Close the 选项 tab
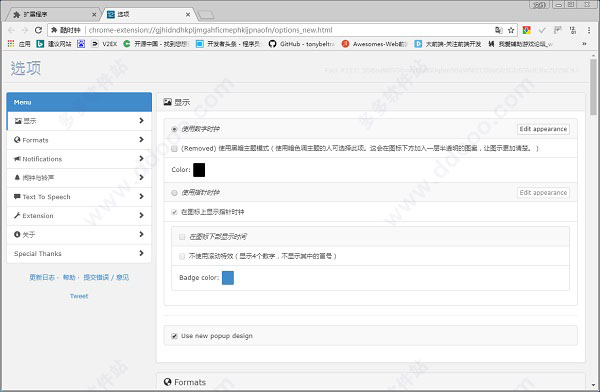 coord(188,15)
